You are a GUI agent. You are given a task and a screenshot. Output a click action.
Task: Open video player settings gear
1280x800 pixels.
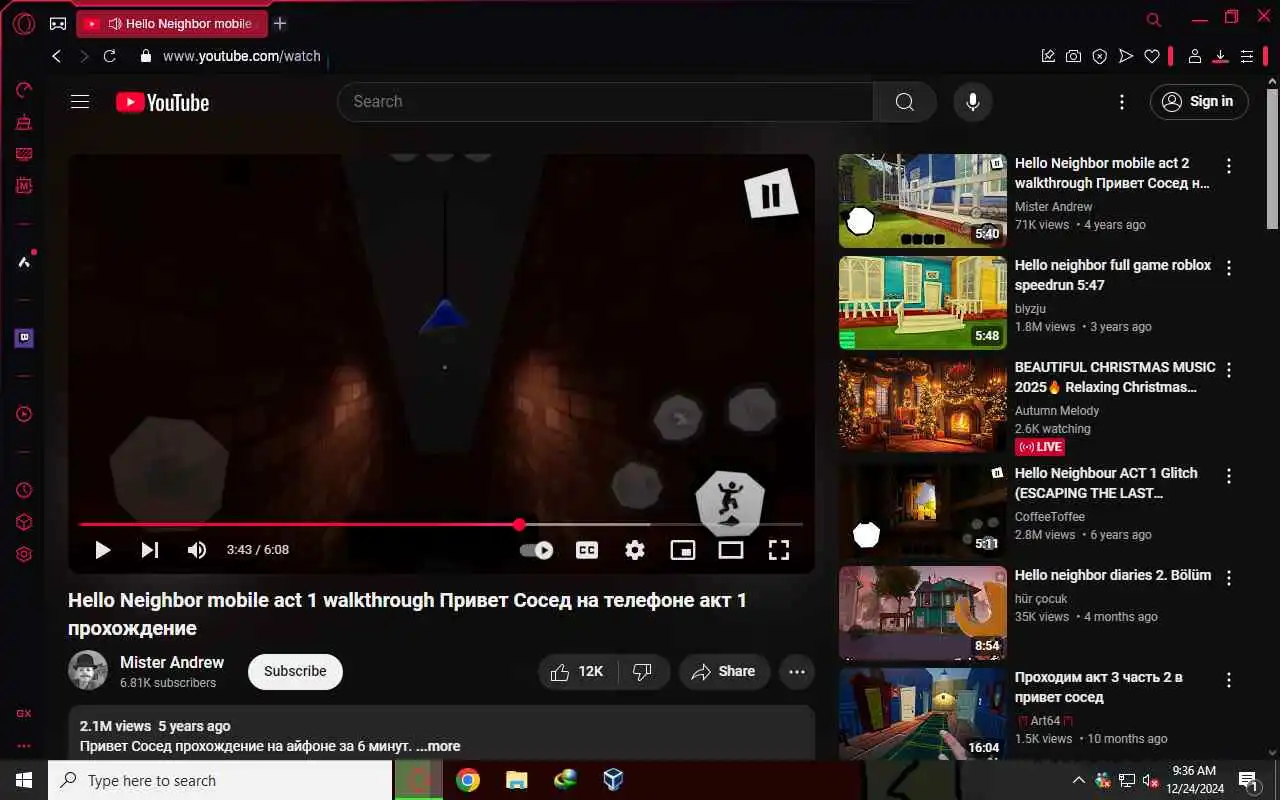tap(635, 550)
